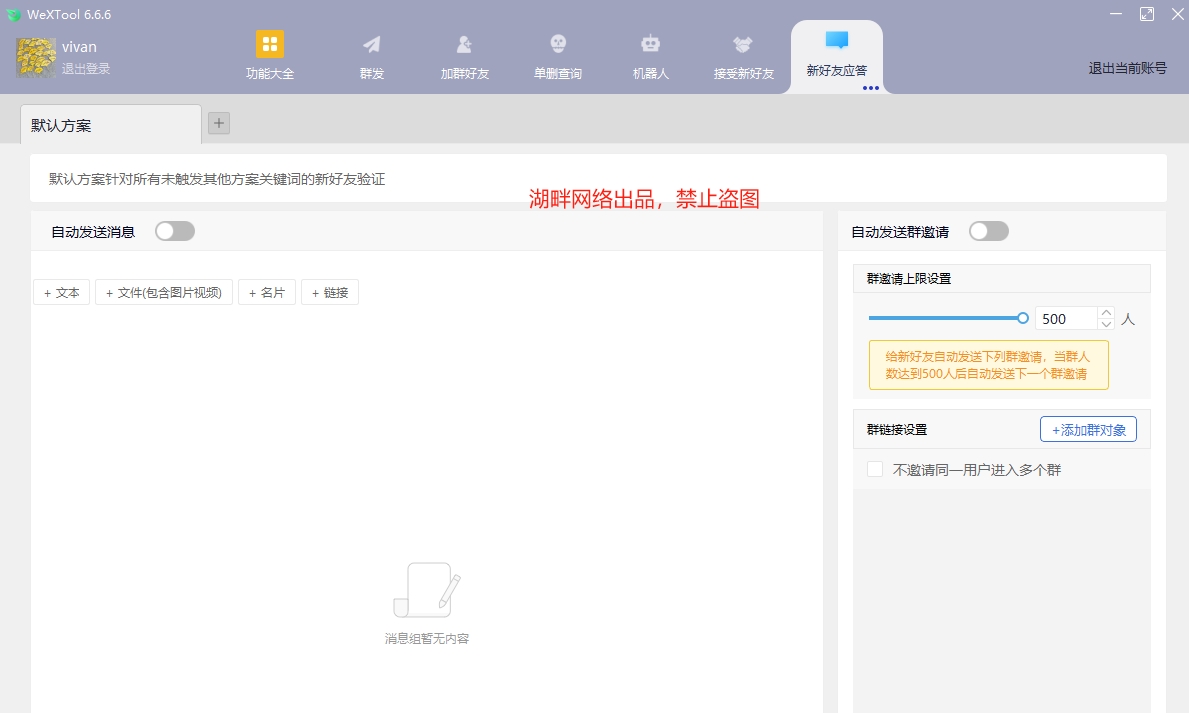Enable the 自动发送消息 switch
This screenshot has width=1189, height=713.
click(x=174, y=231)
